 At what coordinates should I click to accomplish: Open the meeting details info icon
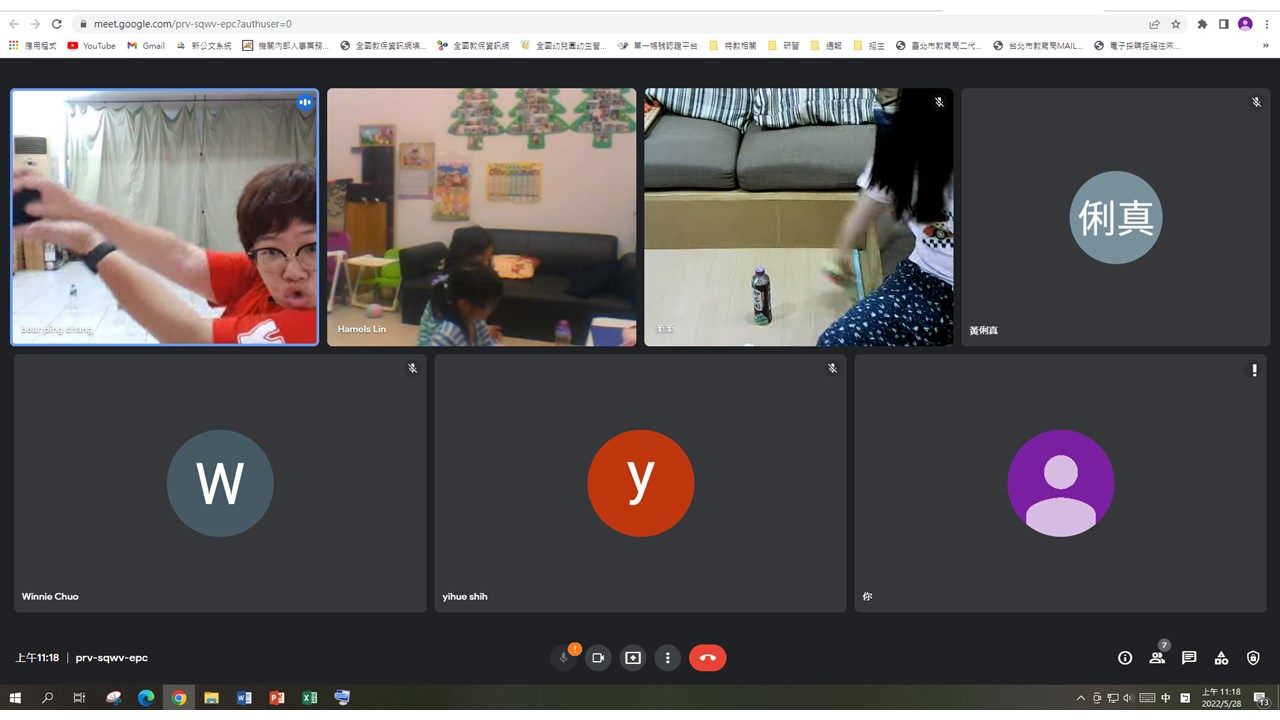(x=1125, y=658)
